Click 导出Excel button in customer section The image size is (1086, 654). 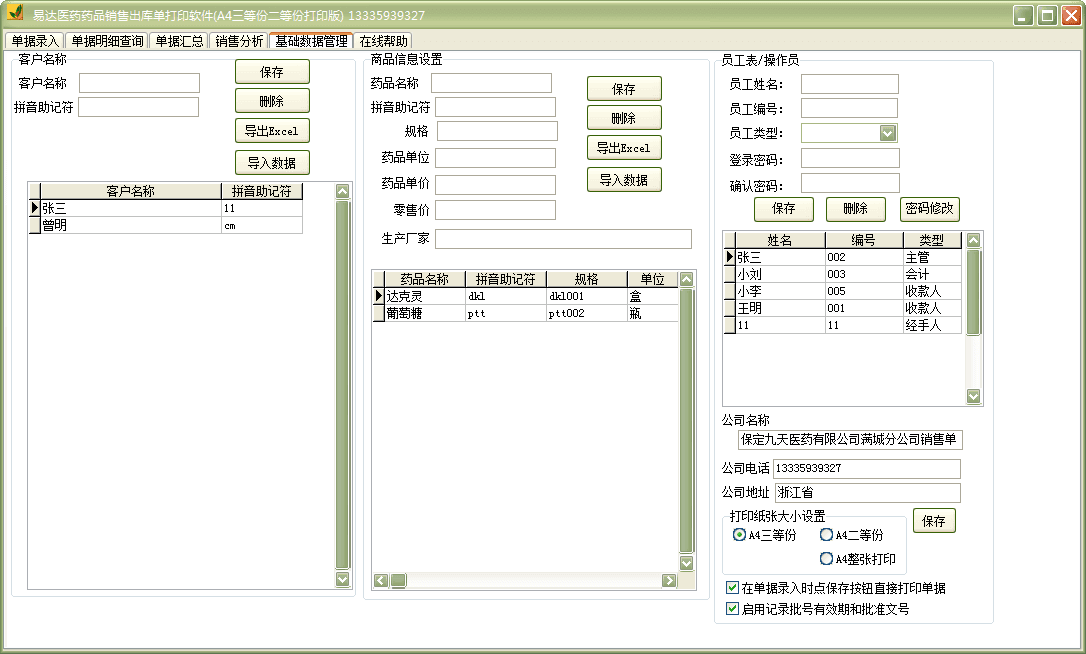coord(272,131)
